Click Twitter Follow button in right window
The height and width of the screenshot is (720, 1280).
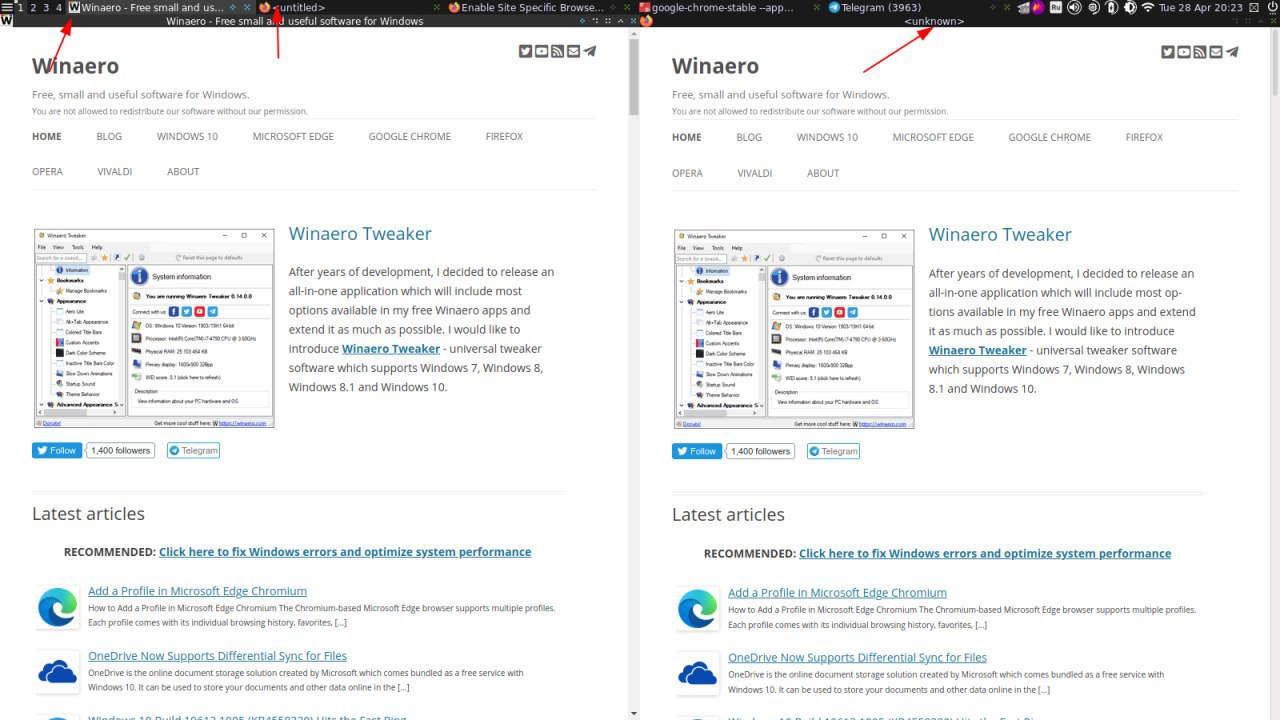[x=696, y=452]
